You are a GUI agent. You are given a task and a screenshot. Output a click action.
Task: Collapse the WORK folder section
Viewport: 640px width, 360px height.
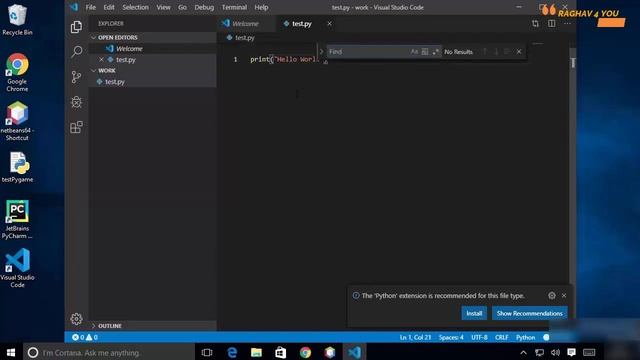coord(153,71)
